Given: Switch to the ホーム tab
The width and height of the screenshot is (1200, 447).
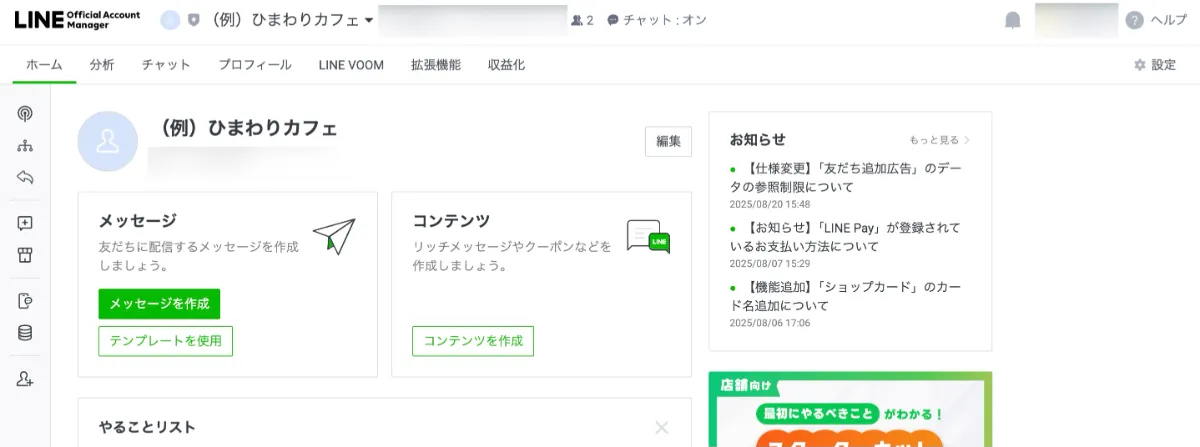Looking at the screenshot, I should (44, 65).
